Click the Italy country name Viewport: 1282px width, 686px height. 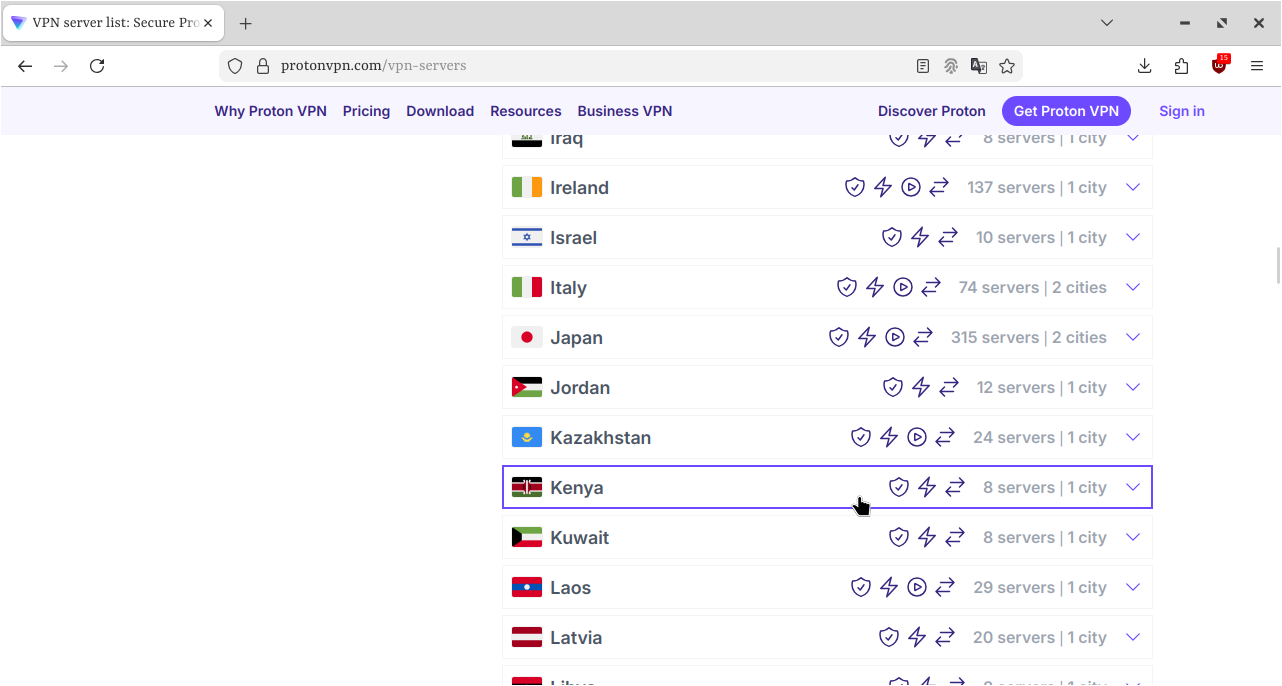point(568,288)
